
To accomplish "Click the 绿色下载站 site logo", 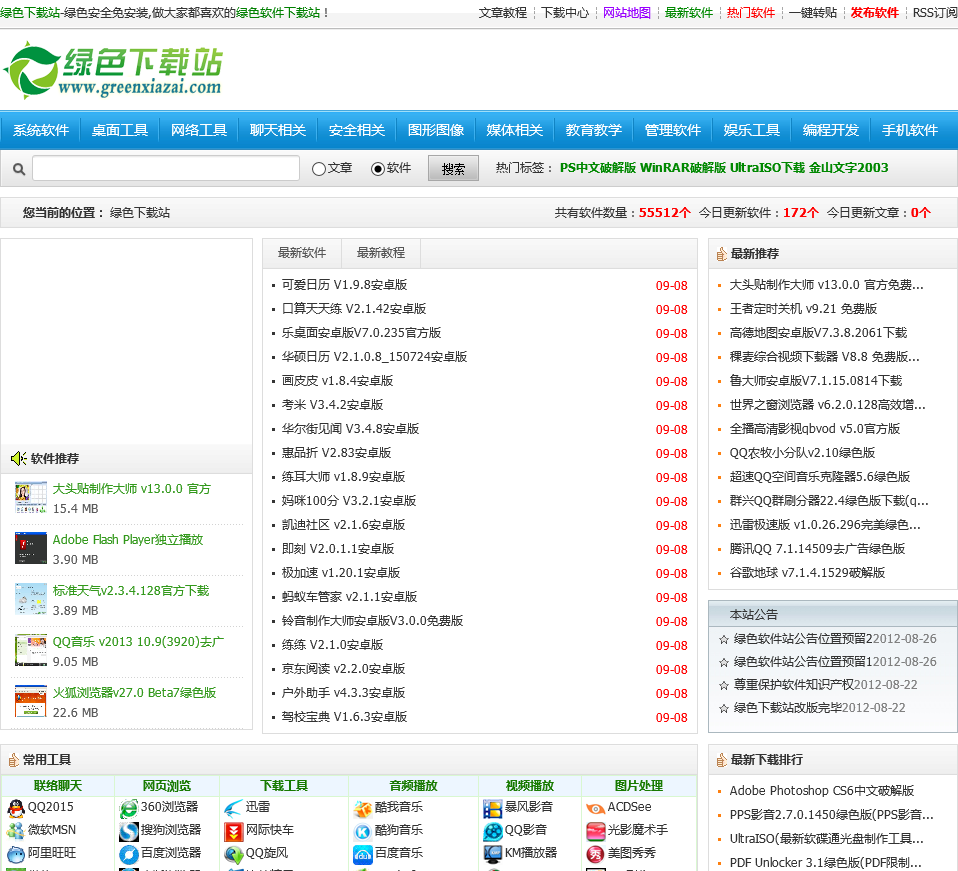I will point(112,70).
